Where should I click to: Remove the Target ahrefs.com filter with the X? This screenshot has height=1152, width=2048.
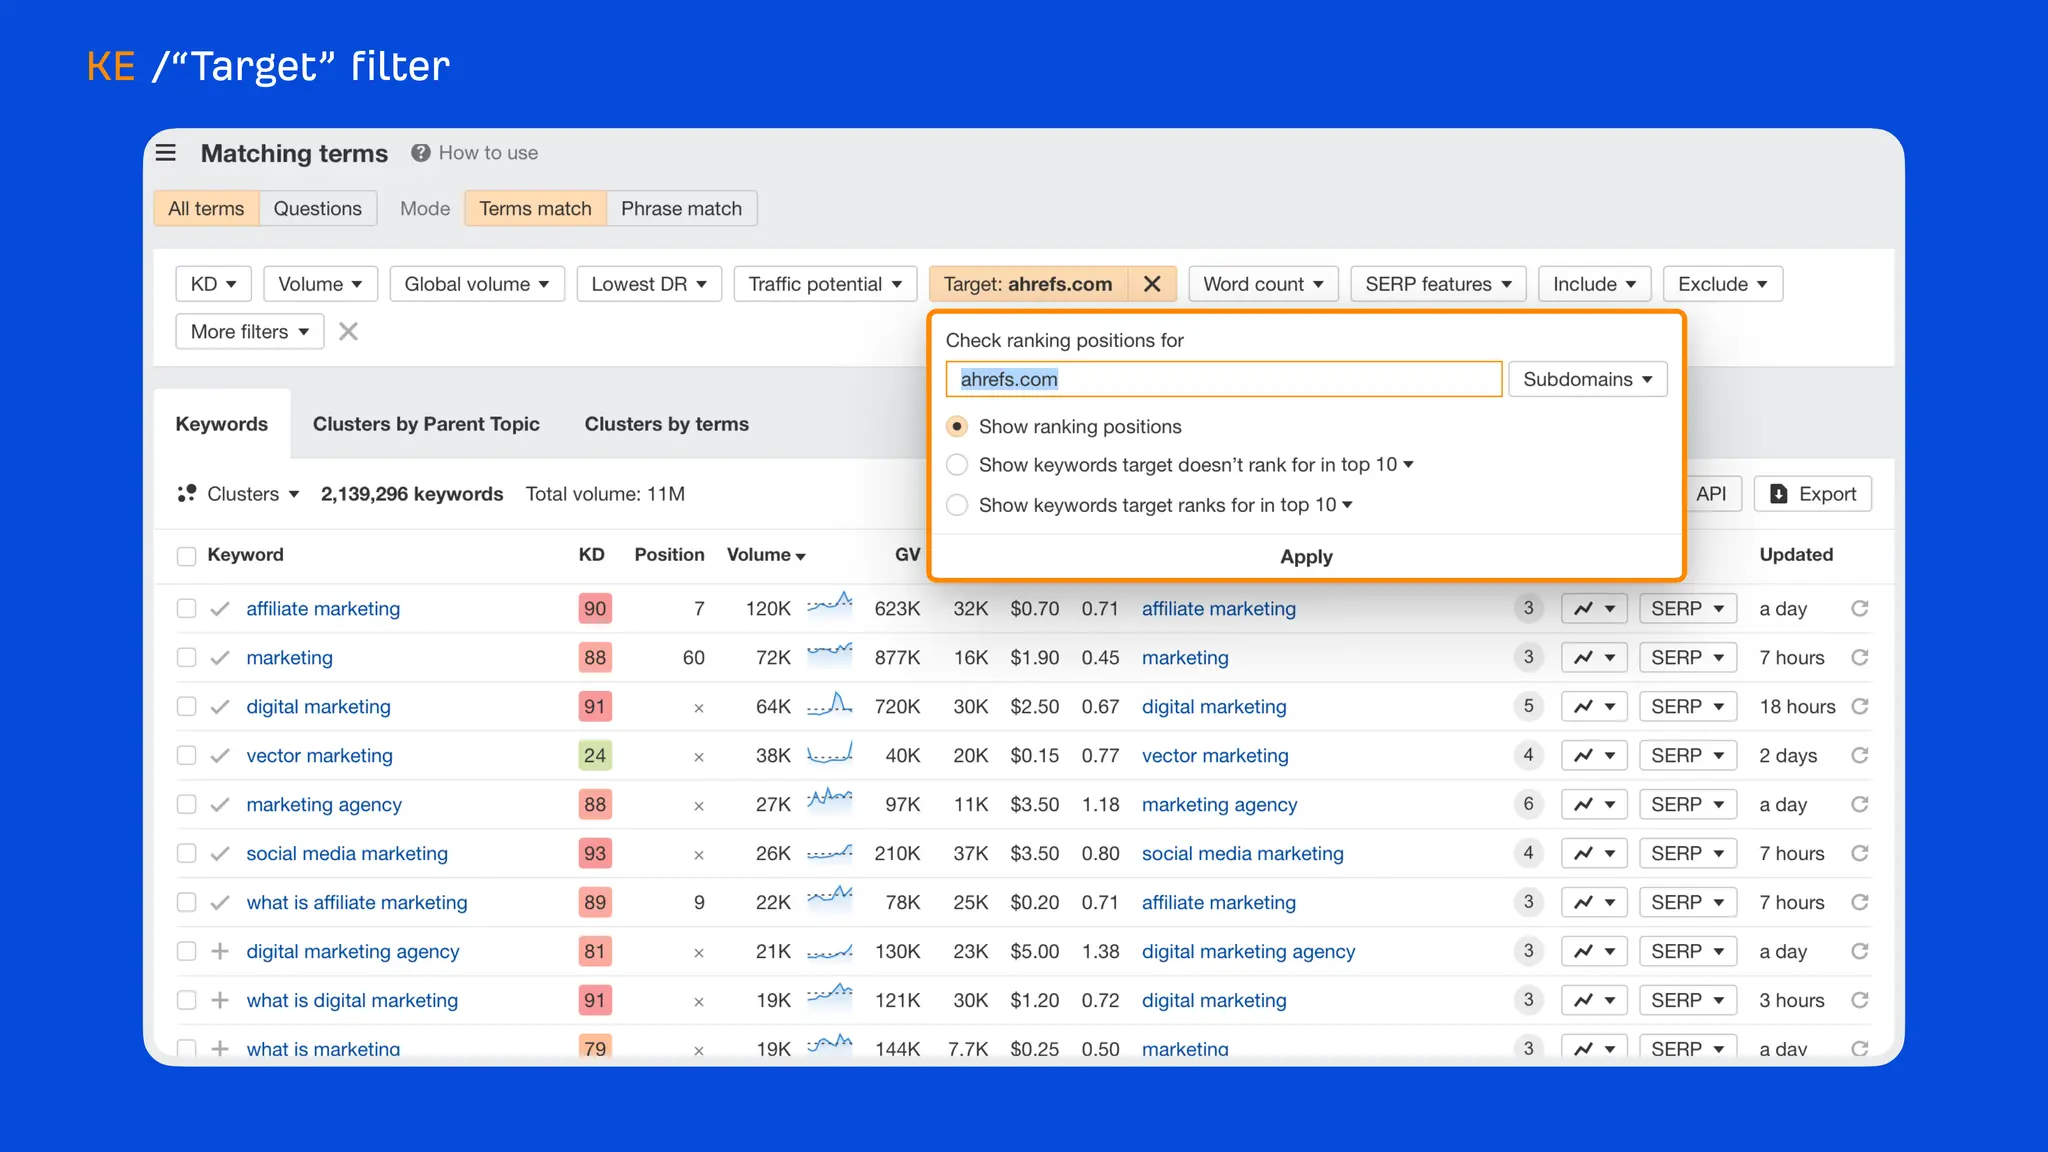click(1152, 284)
